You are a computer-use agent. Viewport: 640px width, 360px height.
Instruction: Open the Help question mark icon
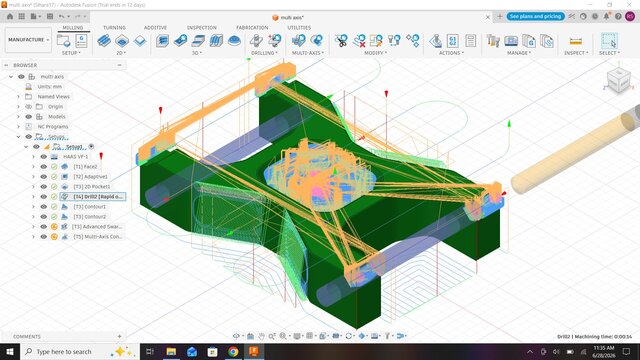click(618, 16)
